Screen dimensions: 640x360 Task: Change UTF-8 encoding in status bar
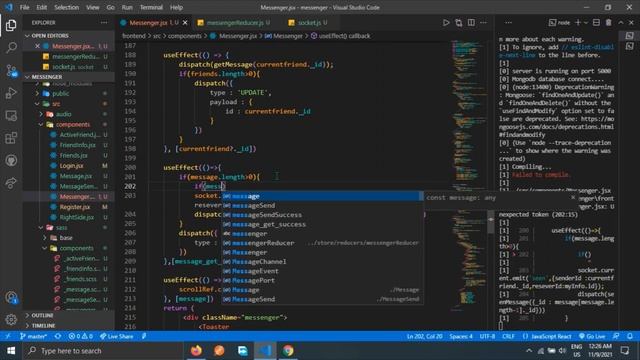pos(487,336)
